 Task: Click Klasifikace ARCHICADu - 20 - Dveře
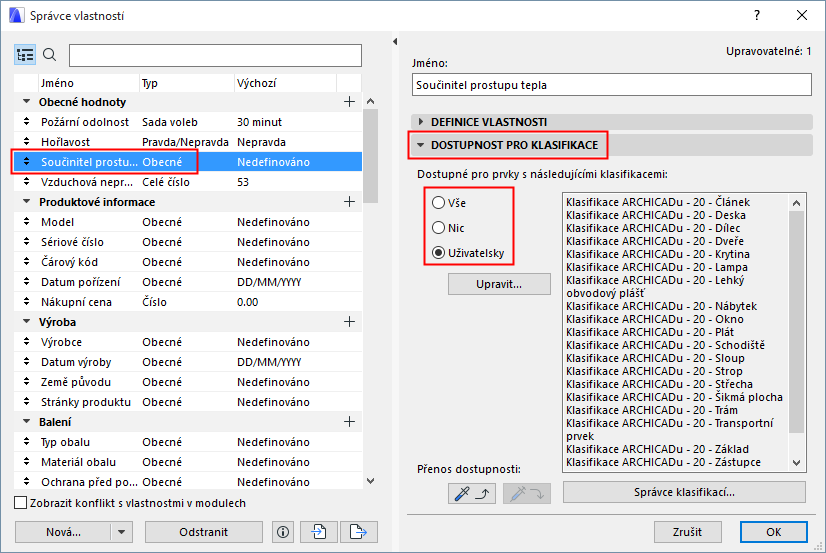(655, 241)
